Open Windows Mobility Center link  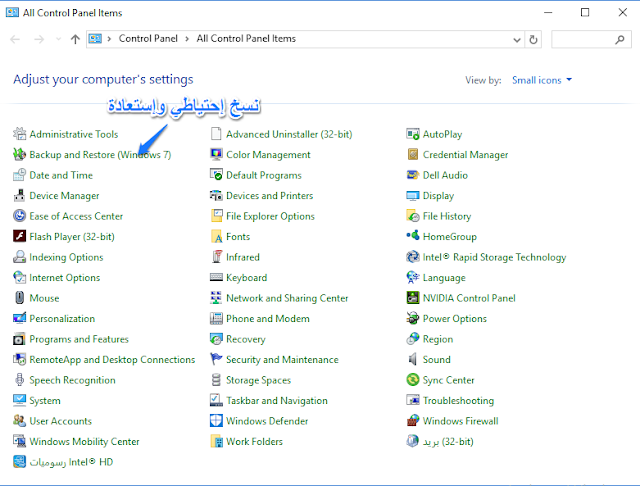84,442
